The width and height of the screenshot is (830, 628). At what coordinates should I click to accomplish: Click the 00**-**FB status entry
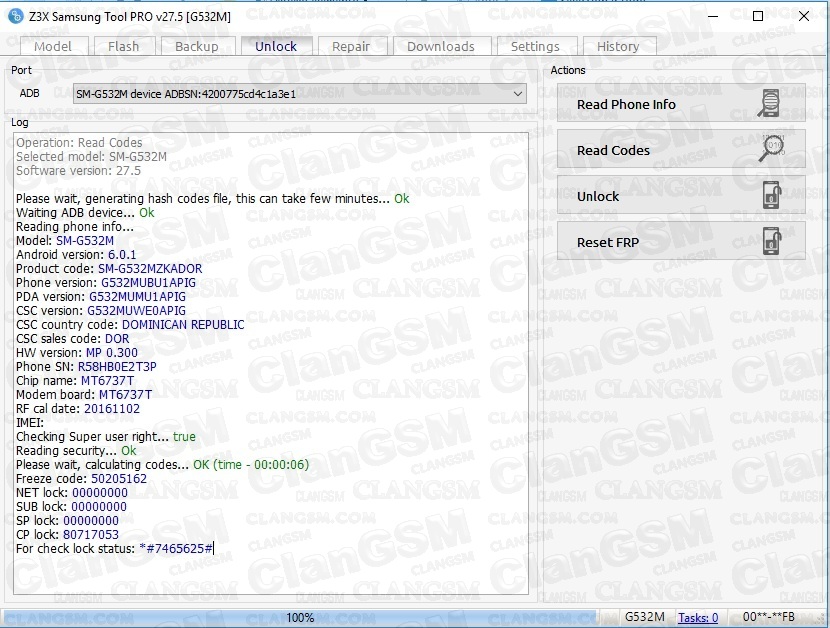769,617
